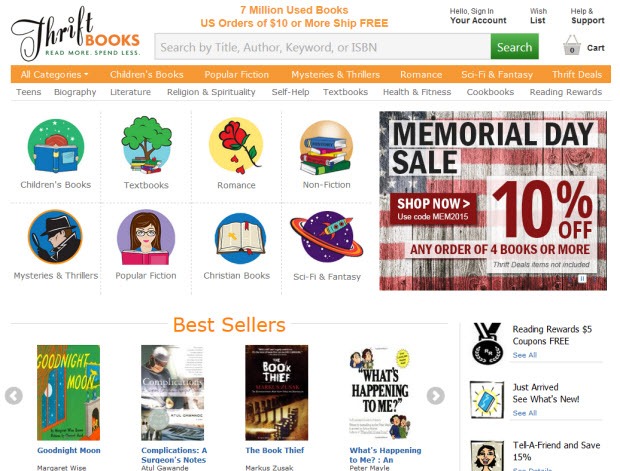Image resolution: width=620 pixels, height=471 pixels.
Task: Select the Textbooks tree icon
Action: pyautogui.click(x=146, y=145)
